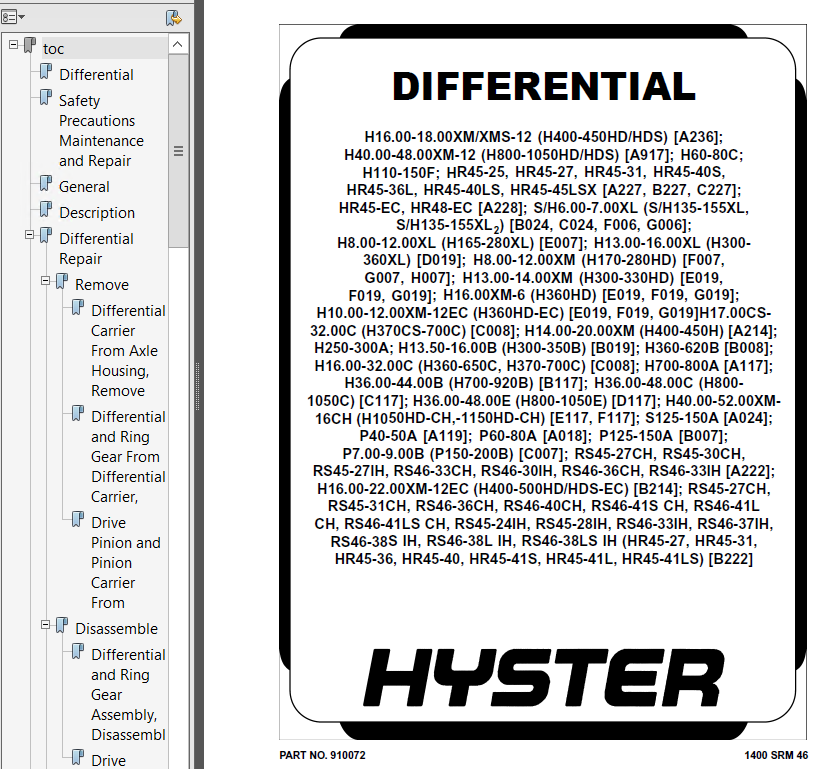This screenshot has height=769, width=840.
Task: Click bookmark icon beside Safety Precautions
Action: 46,98
